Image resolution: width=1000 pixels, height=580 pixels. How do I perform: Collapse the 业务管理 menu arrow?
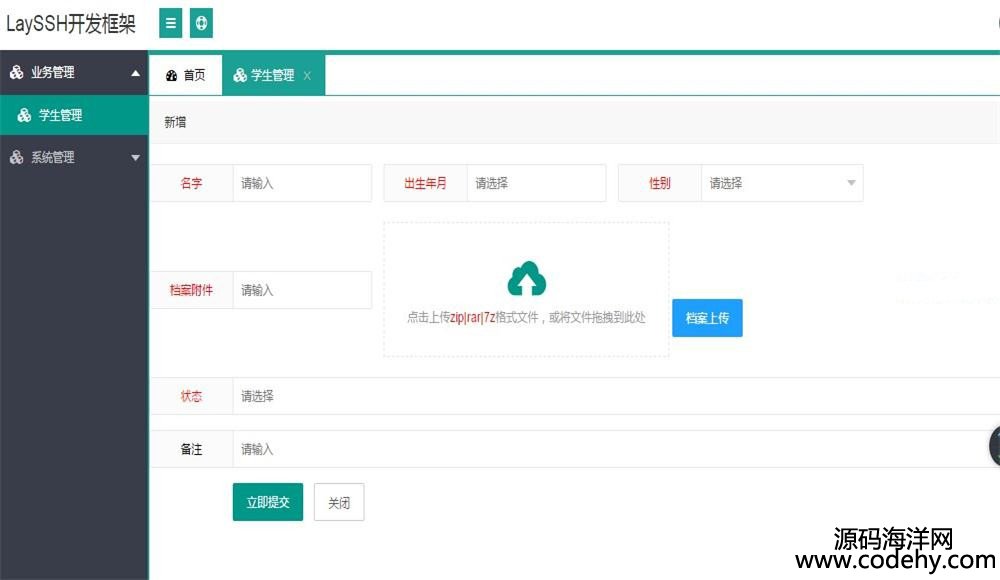135,73
